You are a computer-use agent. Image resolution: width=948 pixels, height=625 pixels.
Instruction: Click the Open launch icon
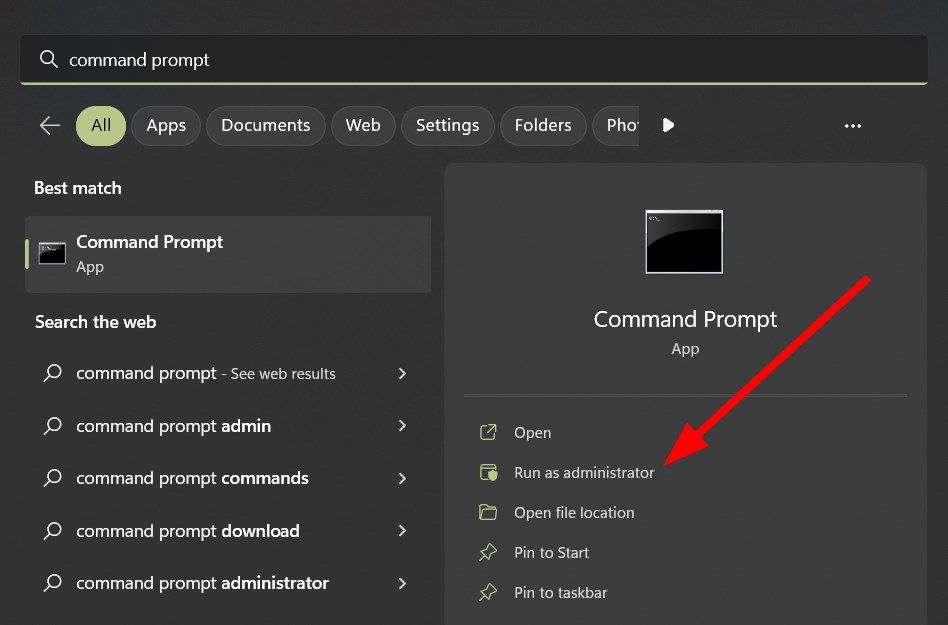[x=488, y=432]
